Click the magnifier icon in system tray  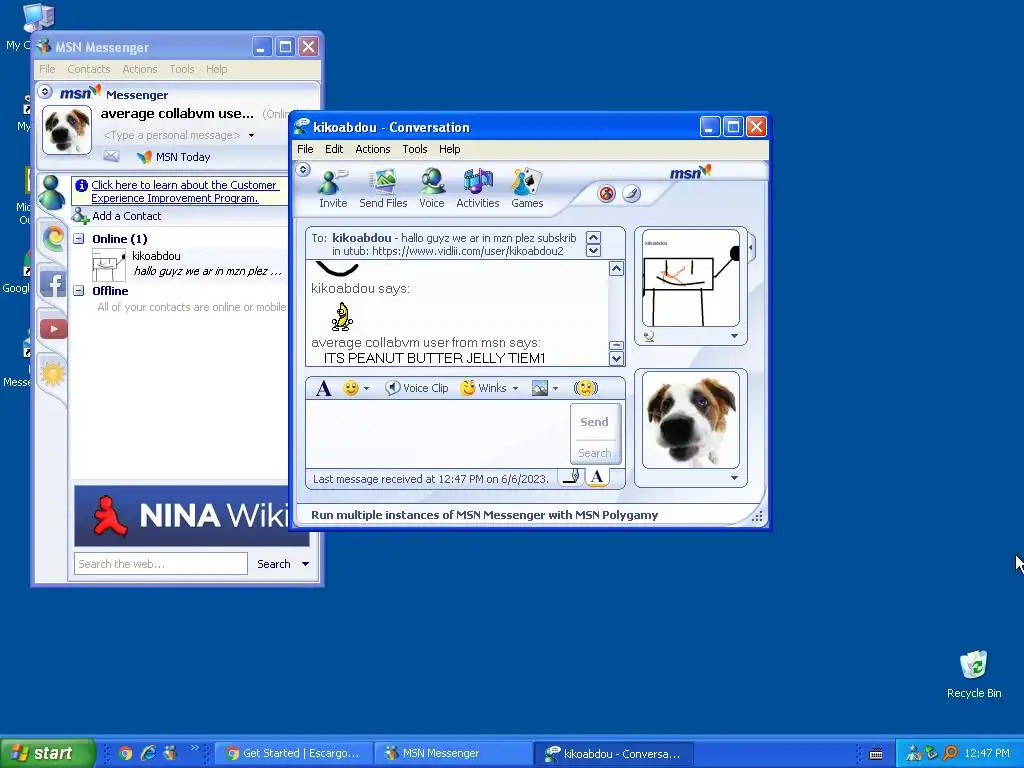click(950, 753)
